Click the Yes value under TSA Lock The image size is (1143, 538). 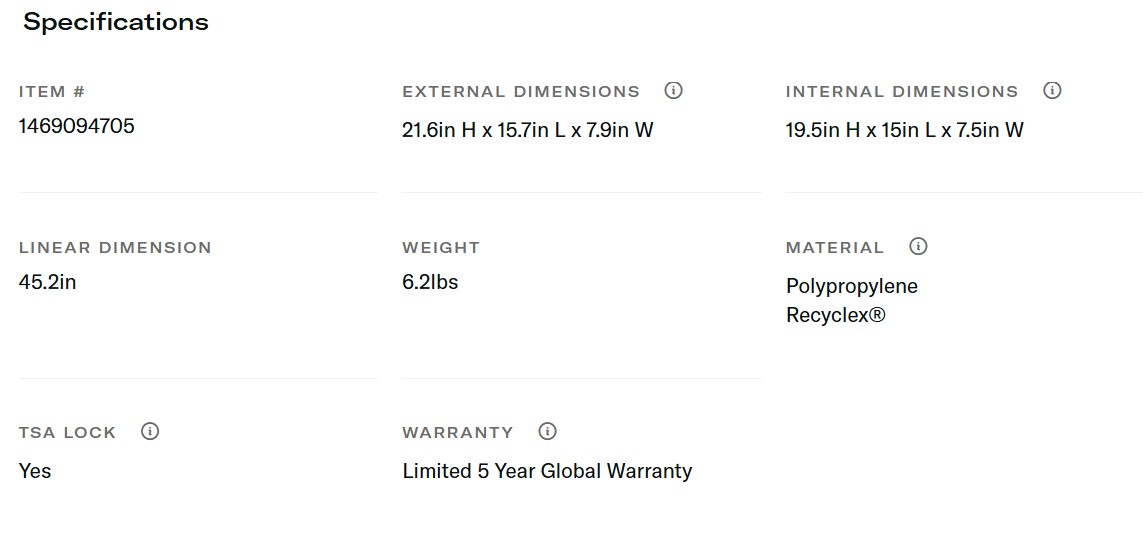pos(35,471)
